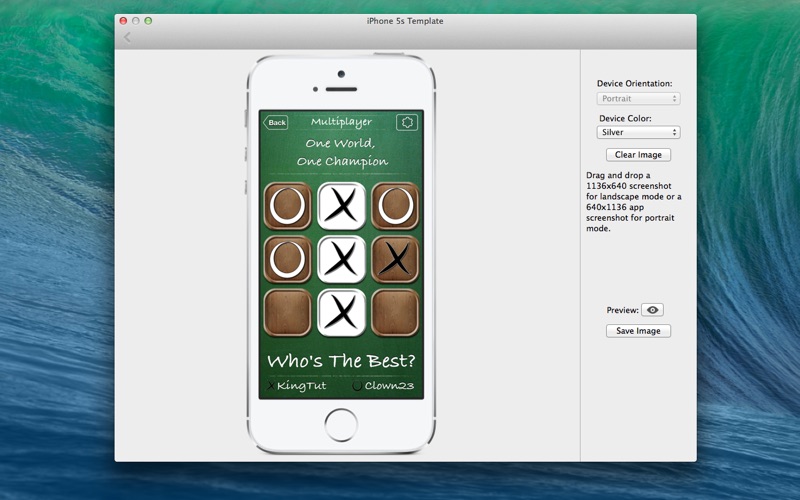The width and height of the screenshot is (800, 500).
Task: Click the "One Champion" chalk text
Action: (342, 162)
